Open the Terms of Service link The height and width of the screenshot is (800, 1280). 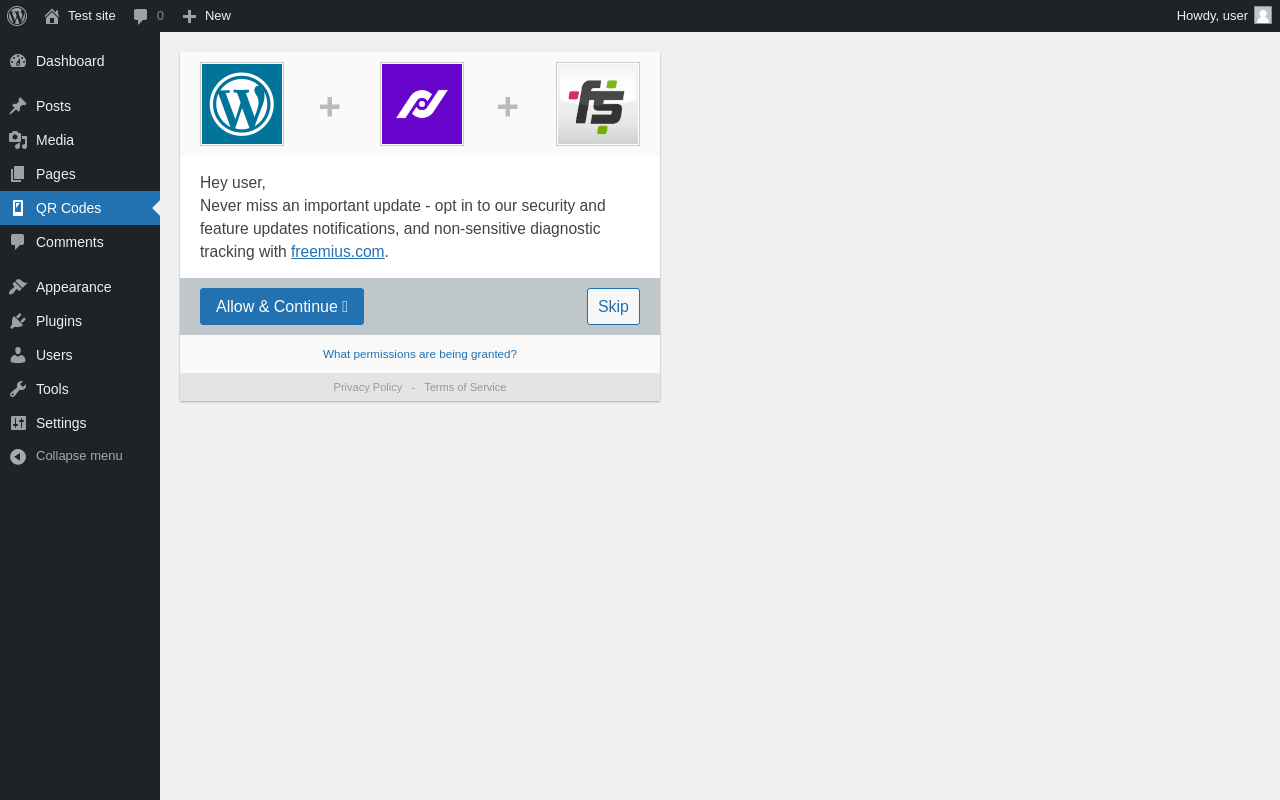(x=465, y=387)
